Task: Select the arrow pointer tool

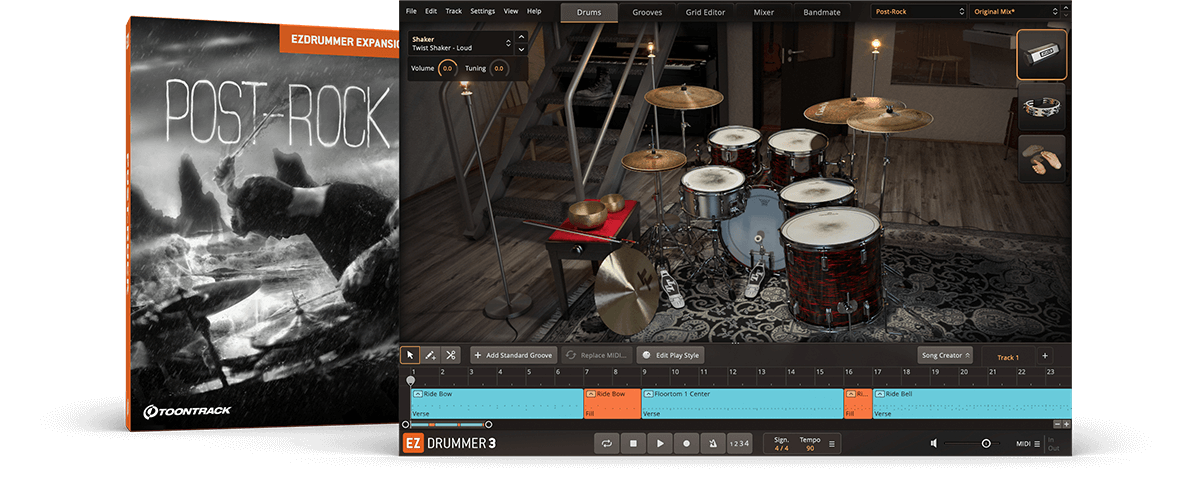Action: pyautogui.click(x=410, y=355)
